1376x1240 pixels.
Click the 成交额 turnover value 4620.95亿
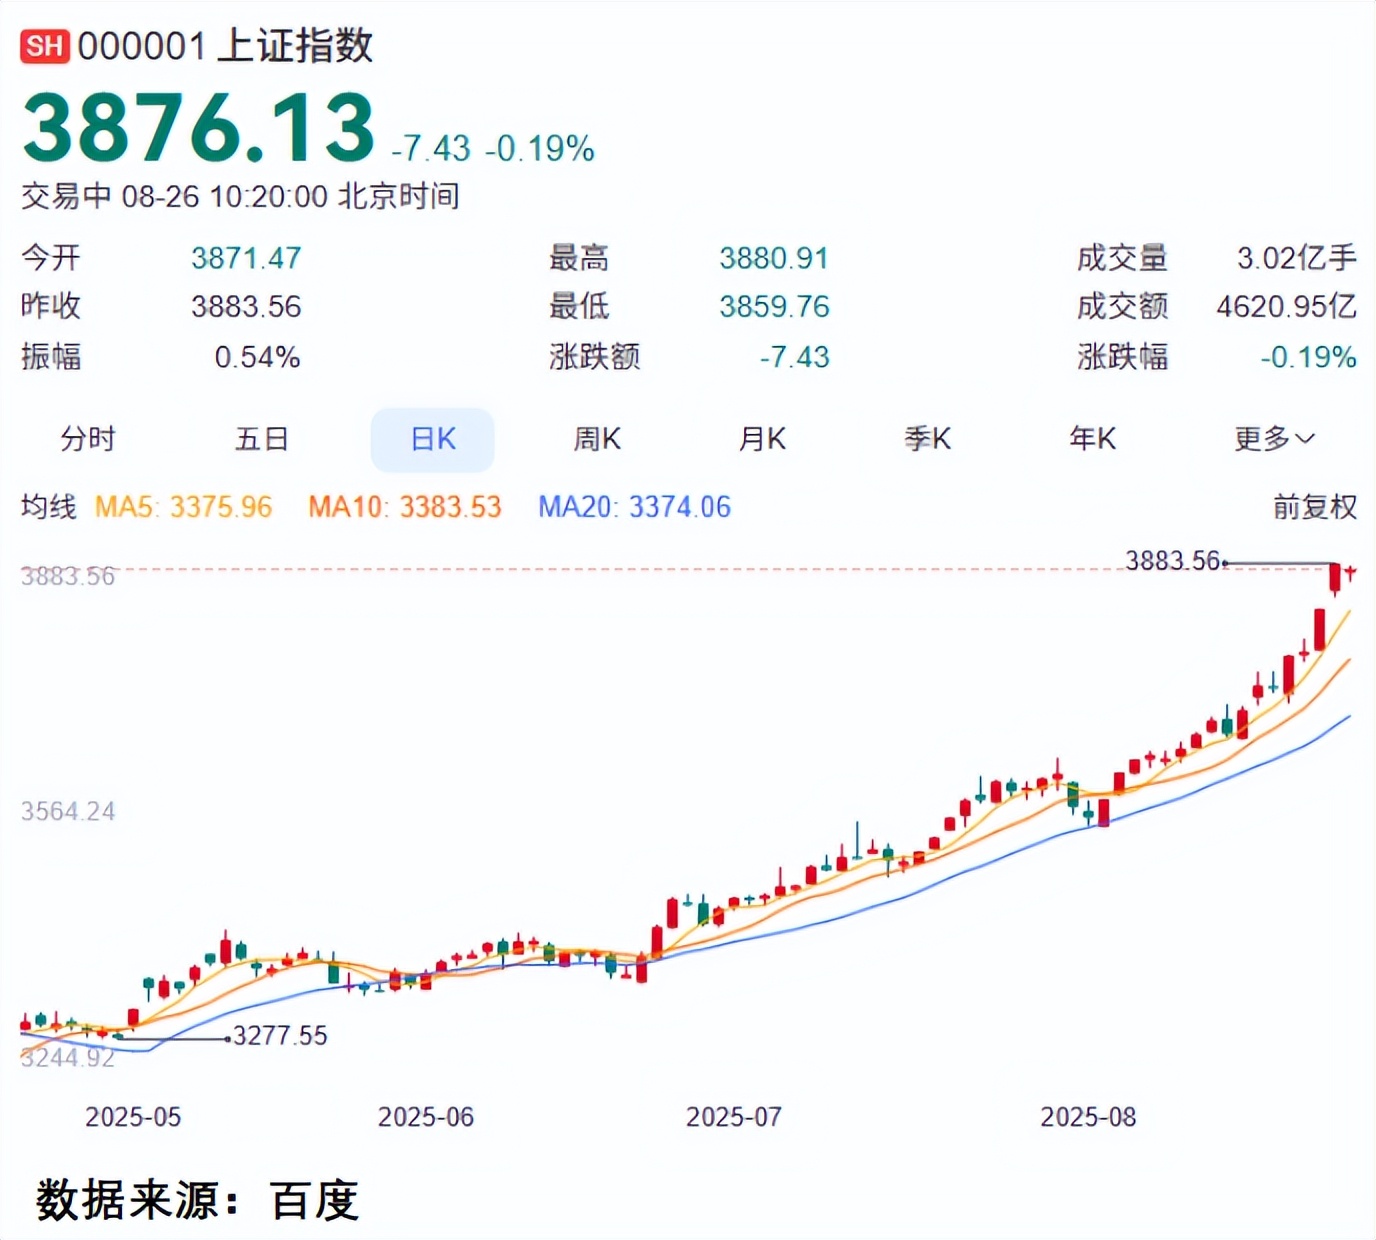pyautogui.click(x=1286, y=306)
